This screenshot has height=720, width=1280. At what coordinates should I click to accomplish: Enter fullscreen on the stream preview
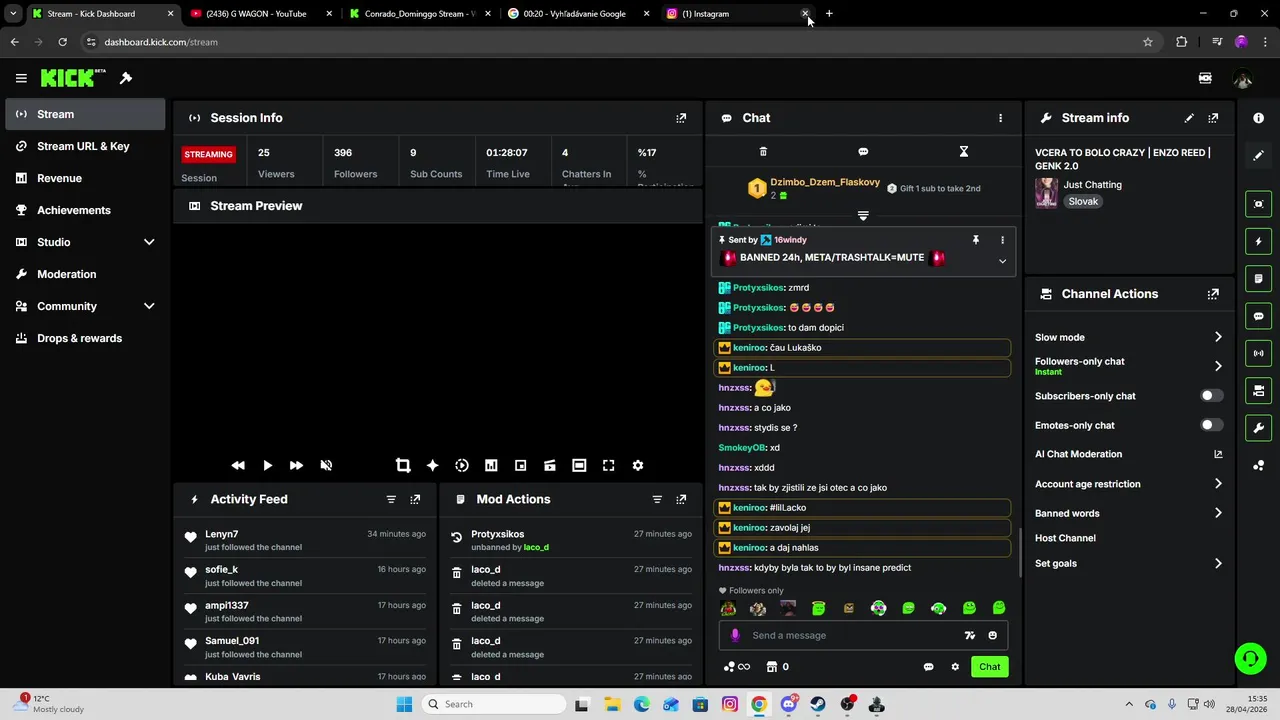[x=608, y=465]
